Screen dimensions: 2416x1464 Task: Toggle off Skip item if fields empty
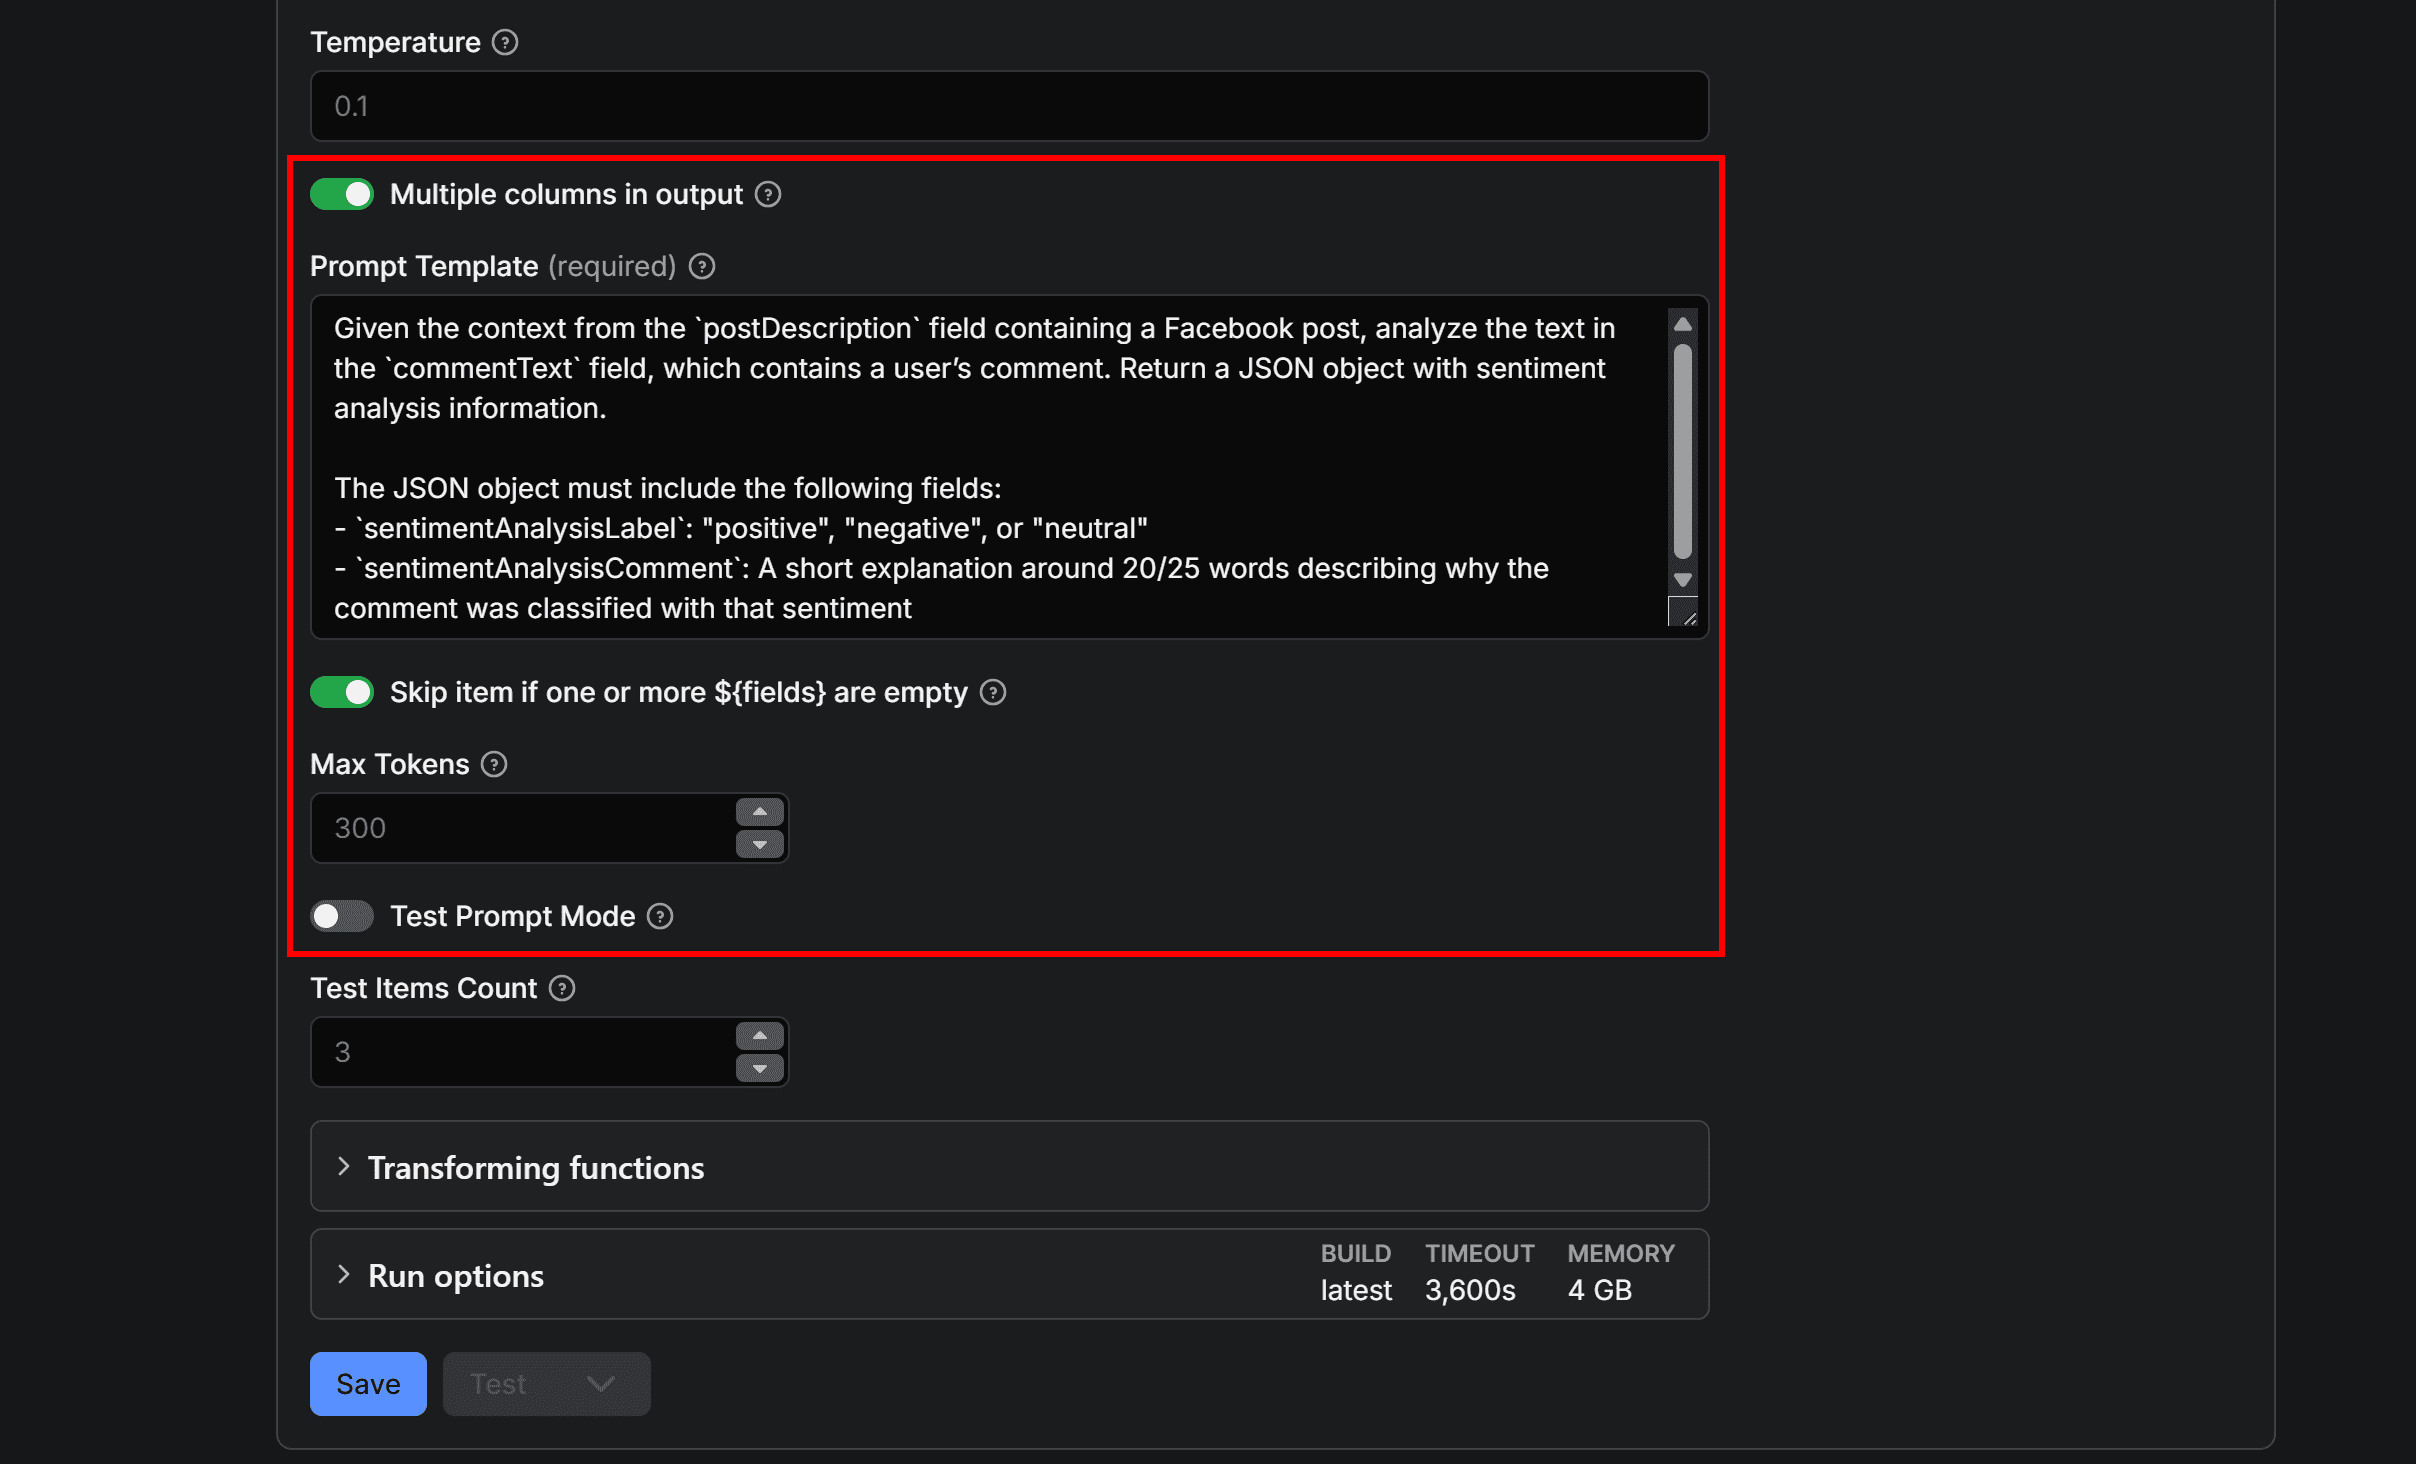tap(342, 692)
